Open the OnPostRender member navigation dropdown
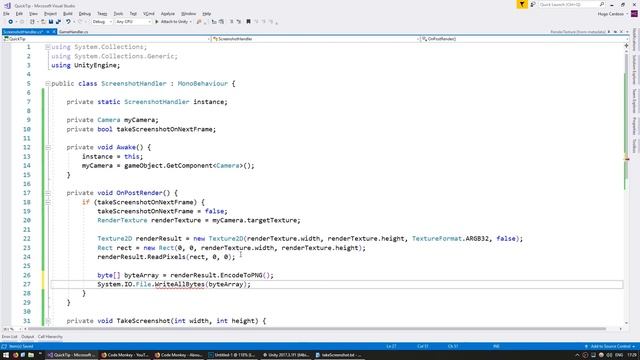This screenshot has height=360, width=640. tap(524, 39)
